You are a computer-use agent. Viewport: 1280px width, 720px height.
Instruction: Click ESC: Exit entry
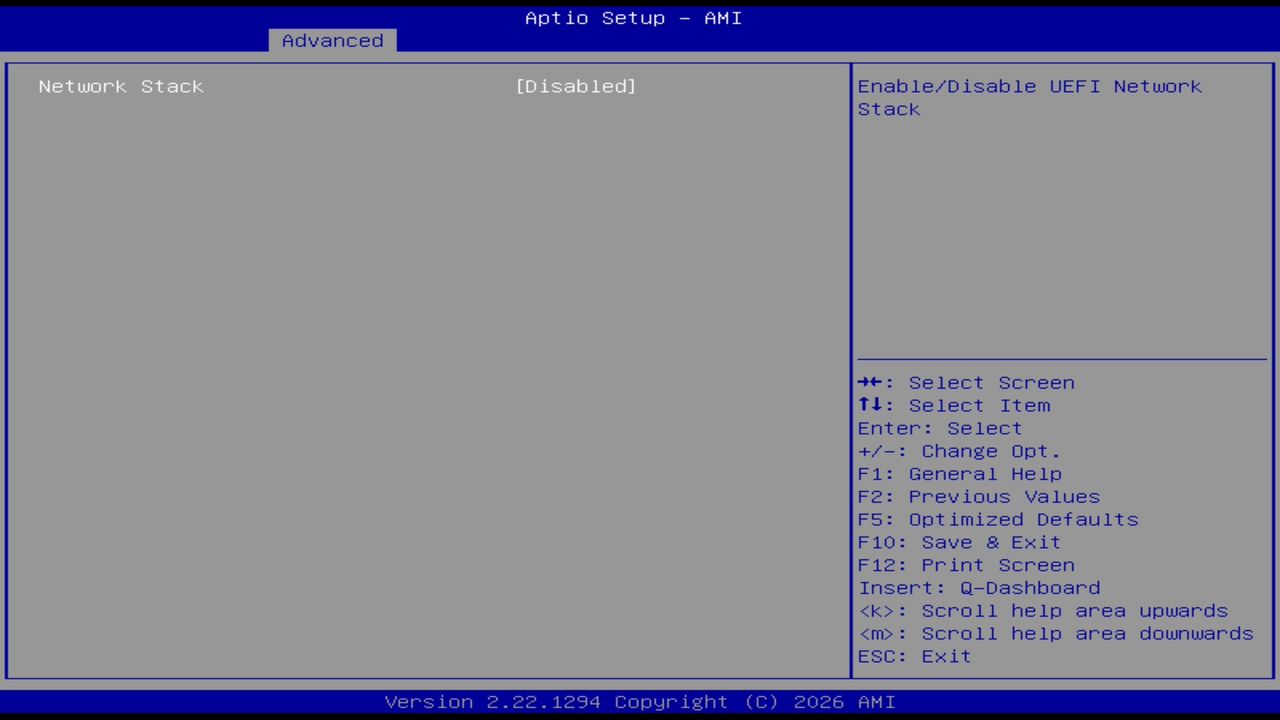[913, 656]
